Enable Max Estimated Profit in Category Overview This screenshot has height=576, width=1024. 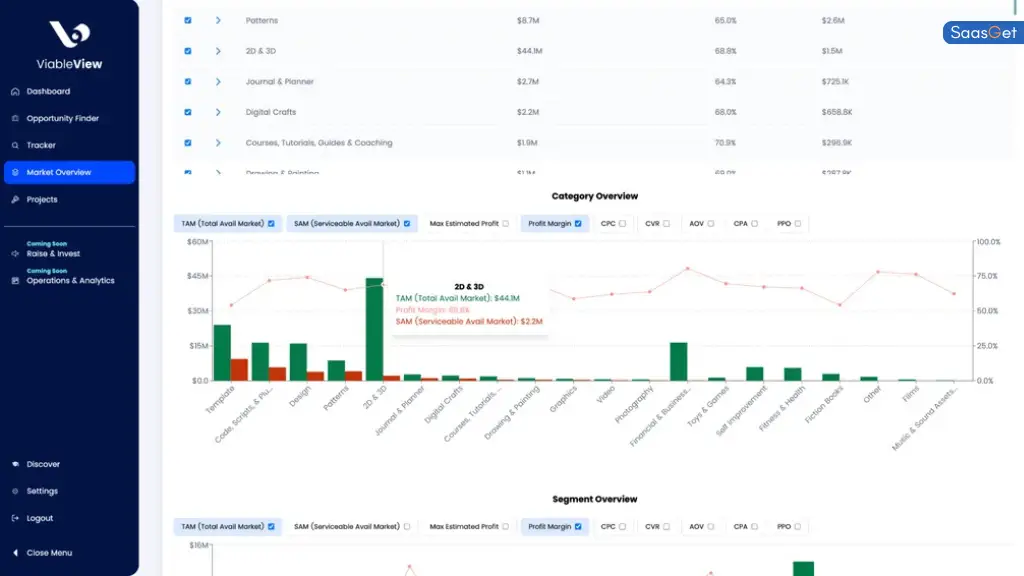pyautogui.click(x=505, y=224)
